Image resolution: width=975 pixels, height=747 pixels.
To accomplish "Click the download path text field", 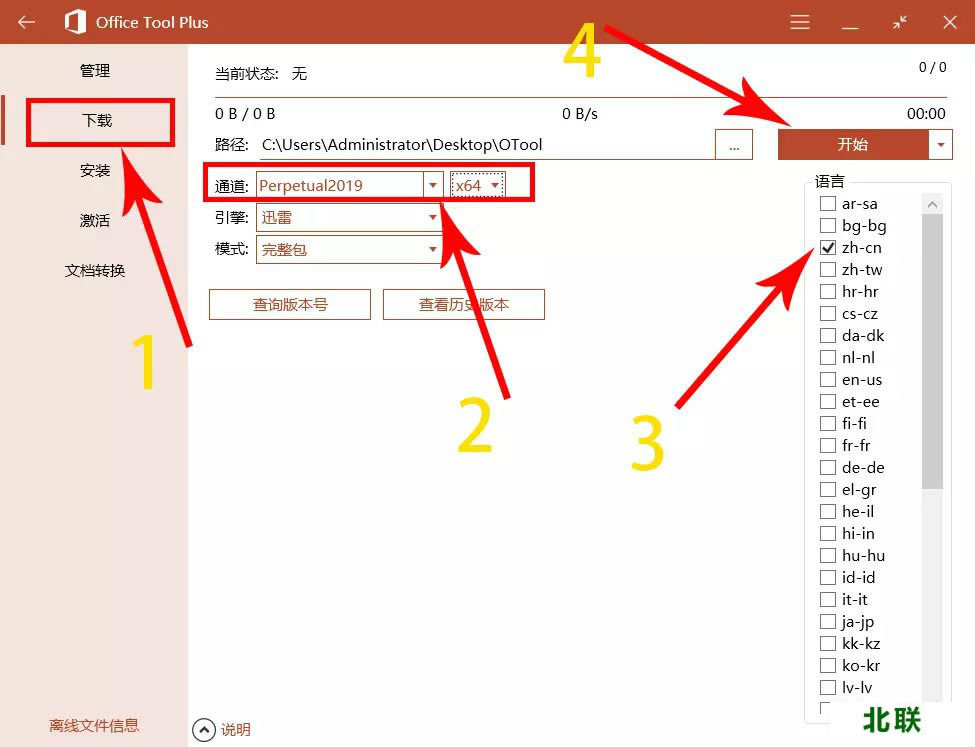I will (x=485, y=145).
